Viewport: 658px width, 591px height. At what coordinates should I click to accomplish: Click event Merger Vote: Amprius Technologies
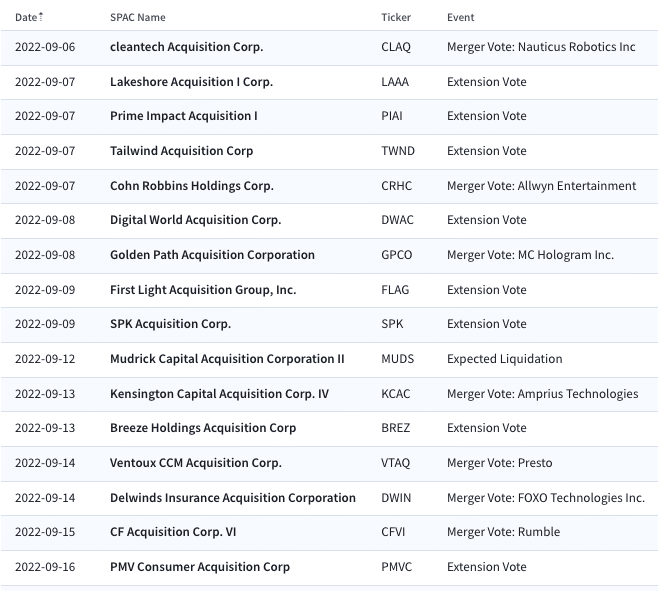click(x=543, y=394)
